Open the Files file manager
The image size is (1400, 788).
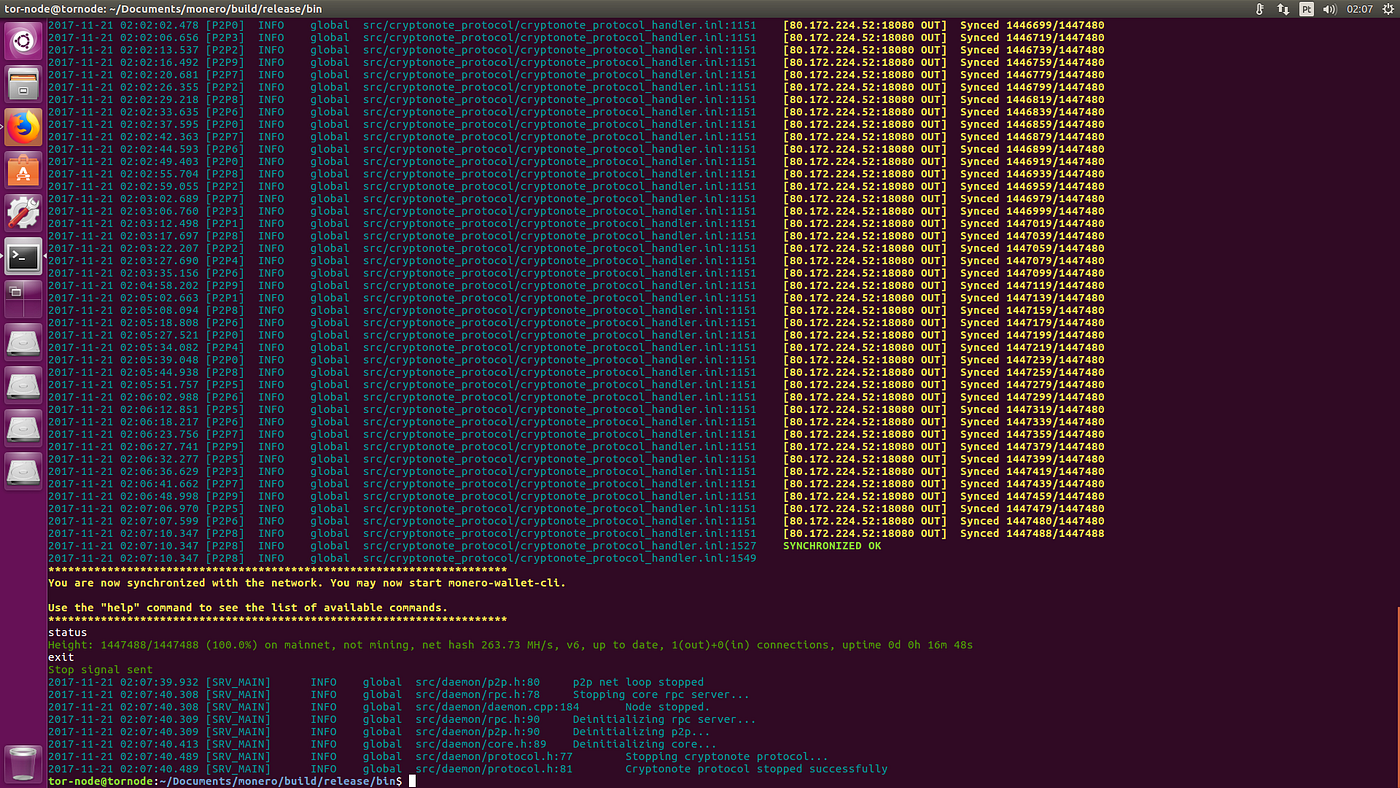[x=22, y=84]
